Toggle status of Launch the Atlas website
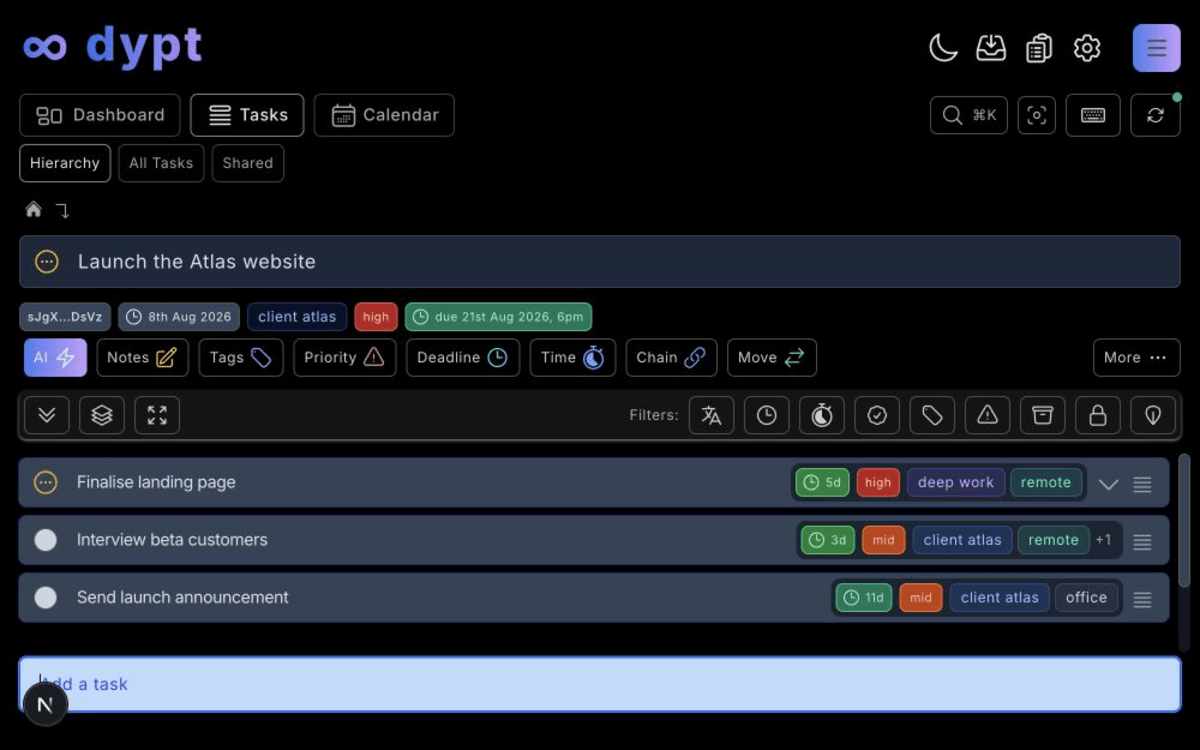1200x750 pixels. (x=47, y=262)
